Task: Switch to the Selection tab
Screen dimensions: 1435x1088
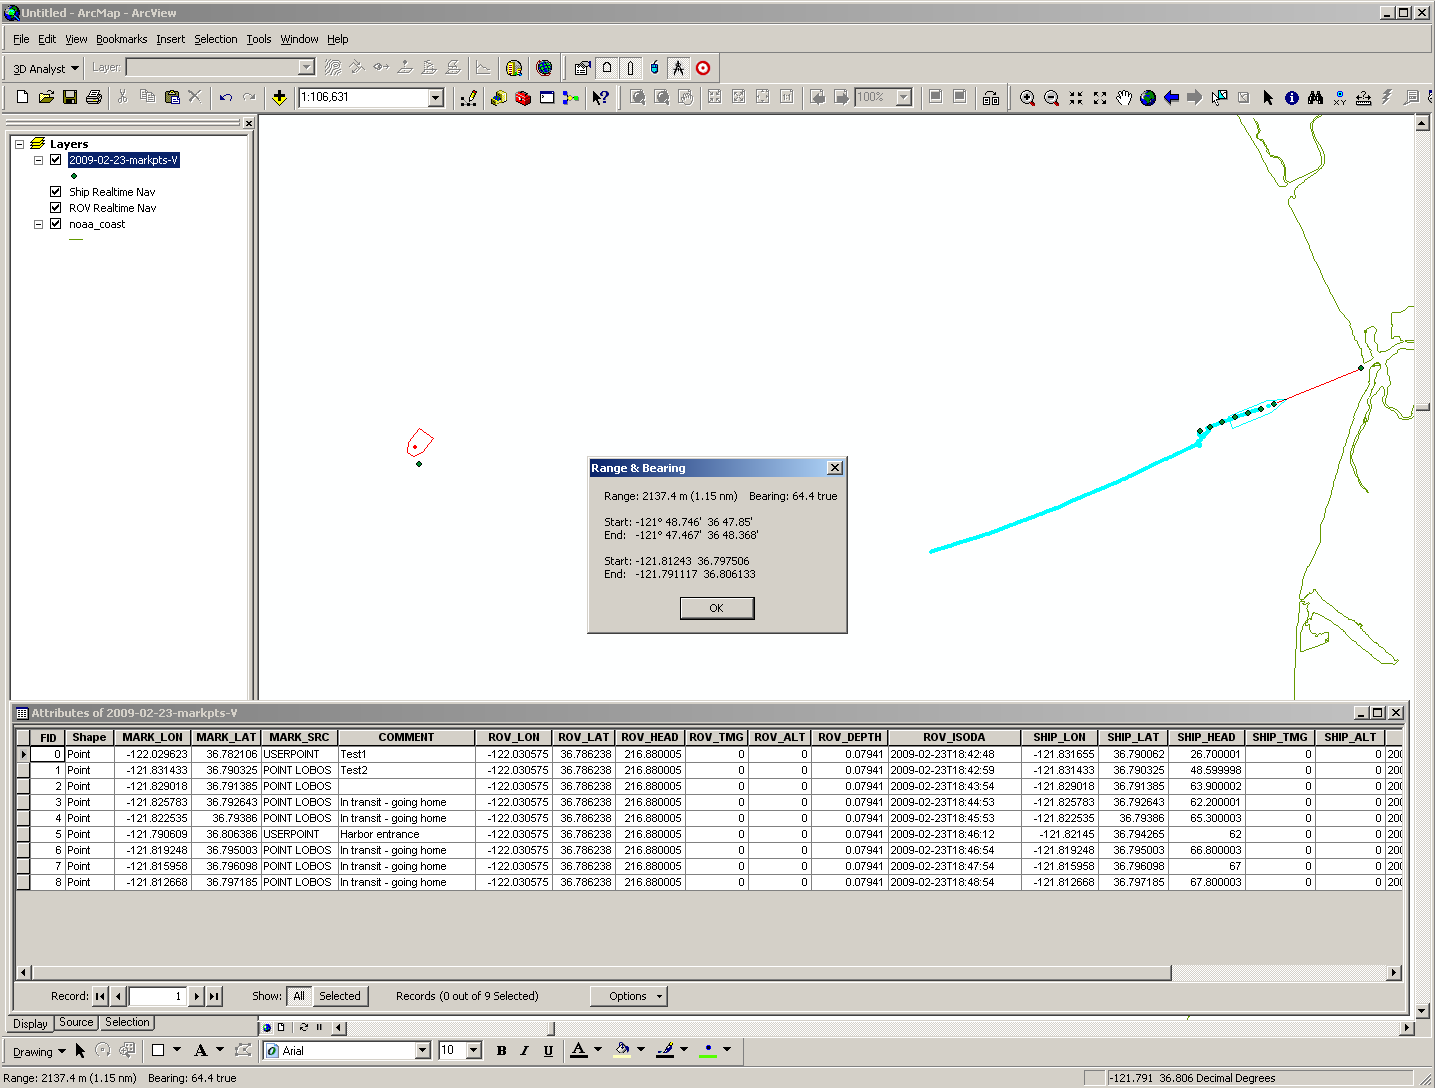Action: 128,1022
